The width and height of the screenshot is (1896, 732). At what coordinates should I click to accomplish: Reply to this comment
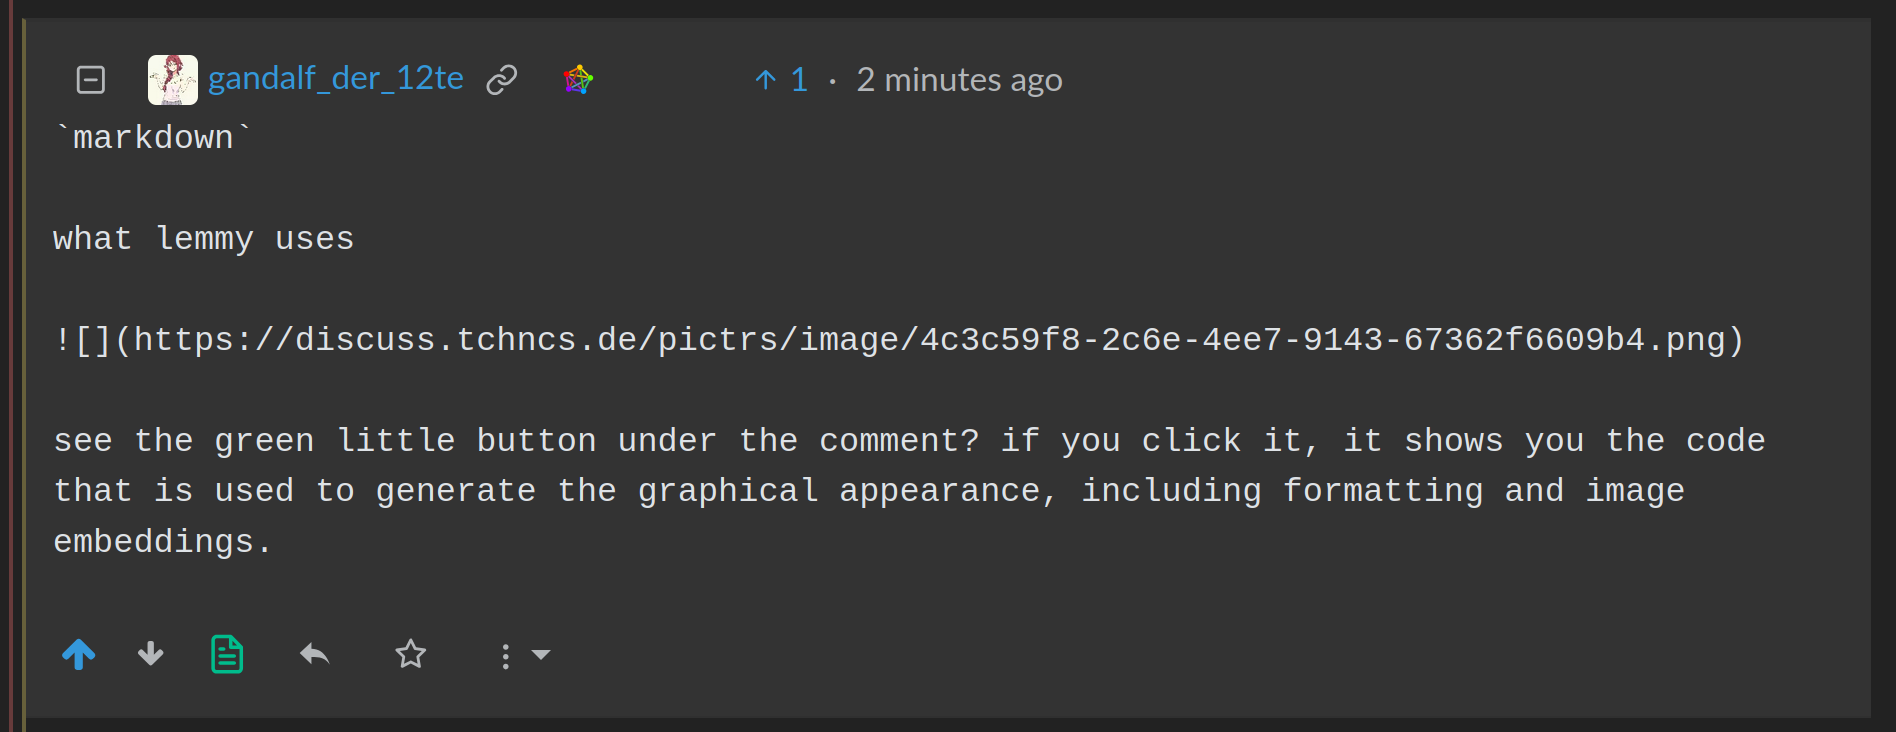tap(314, 655)
